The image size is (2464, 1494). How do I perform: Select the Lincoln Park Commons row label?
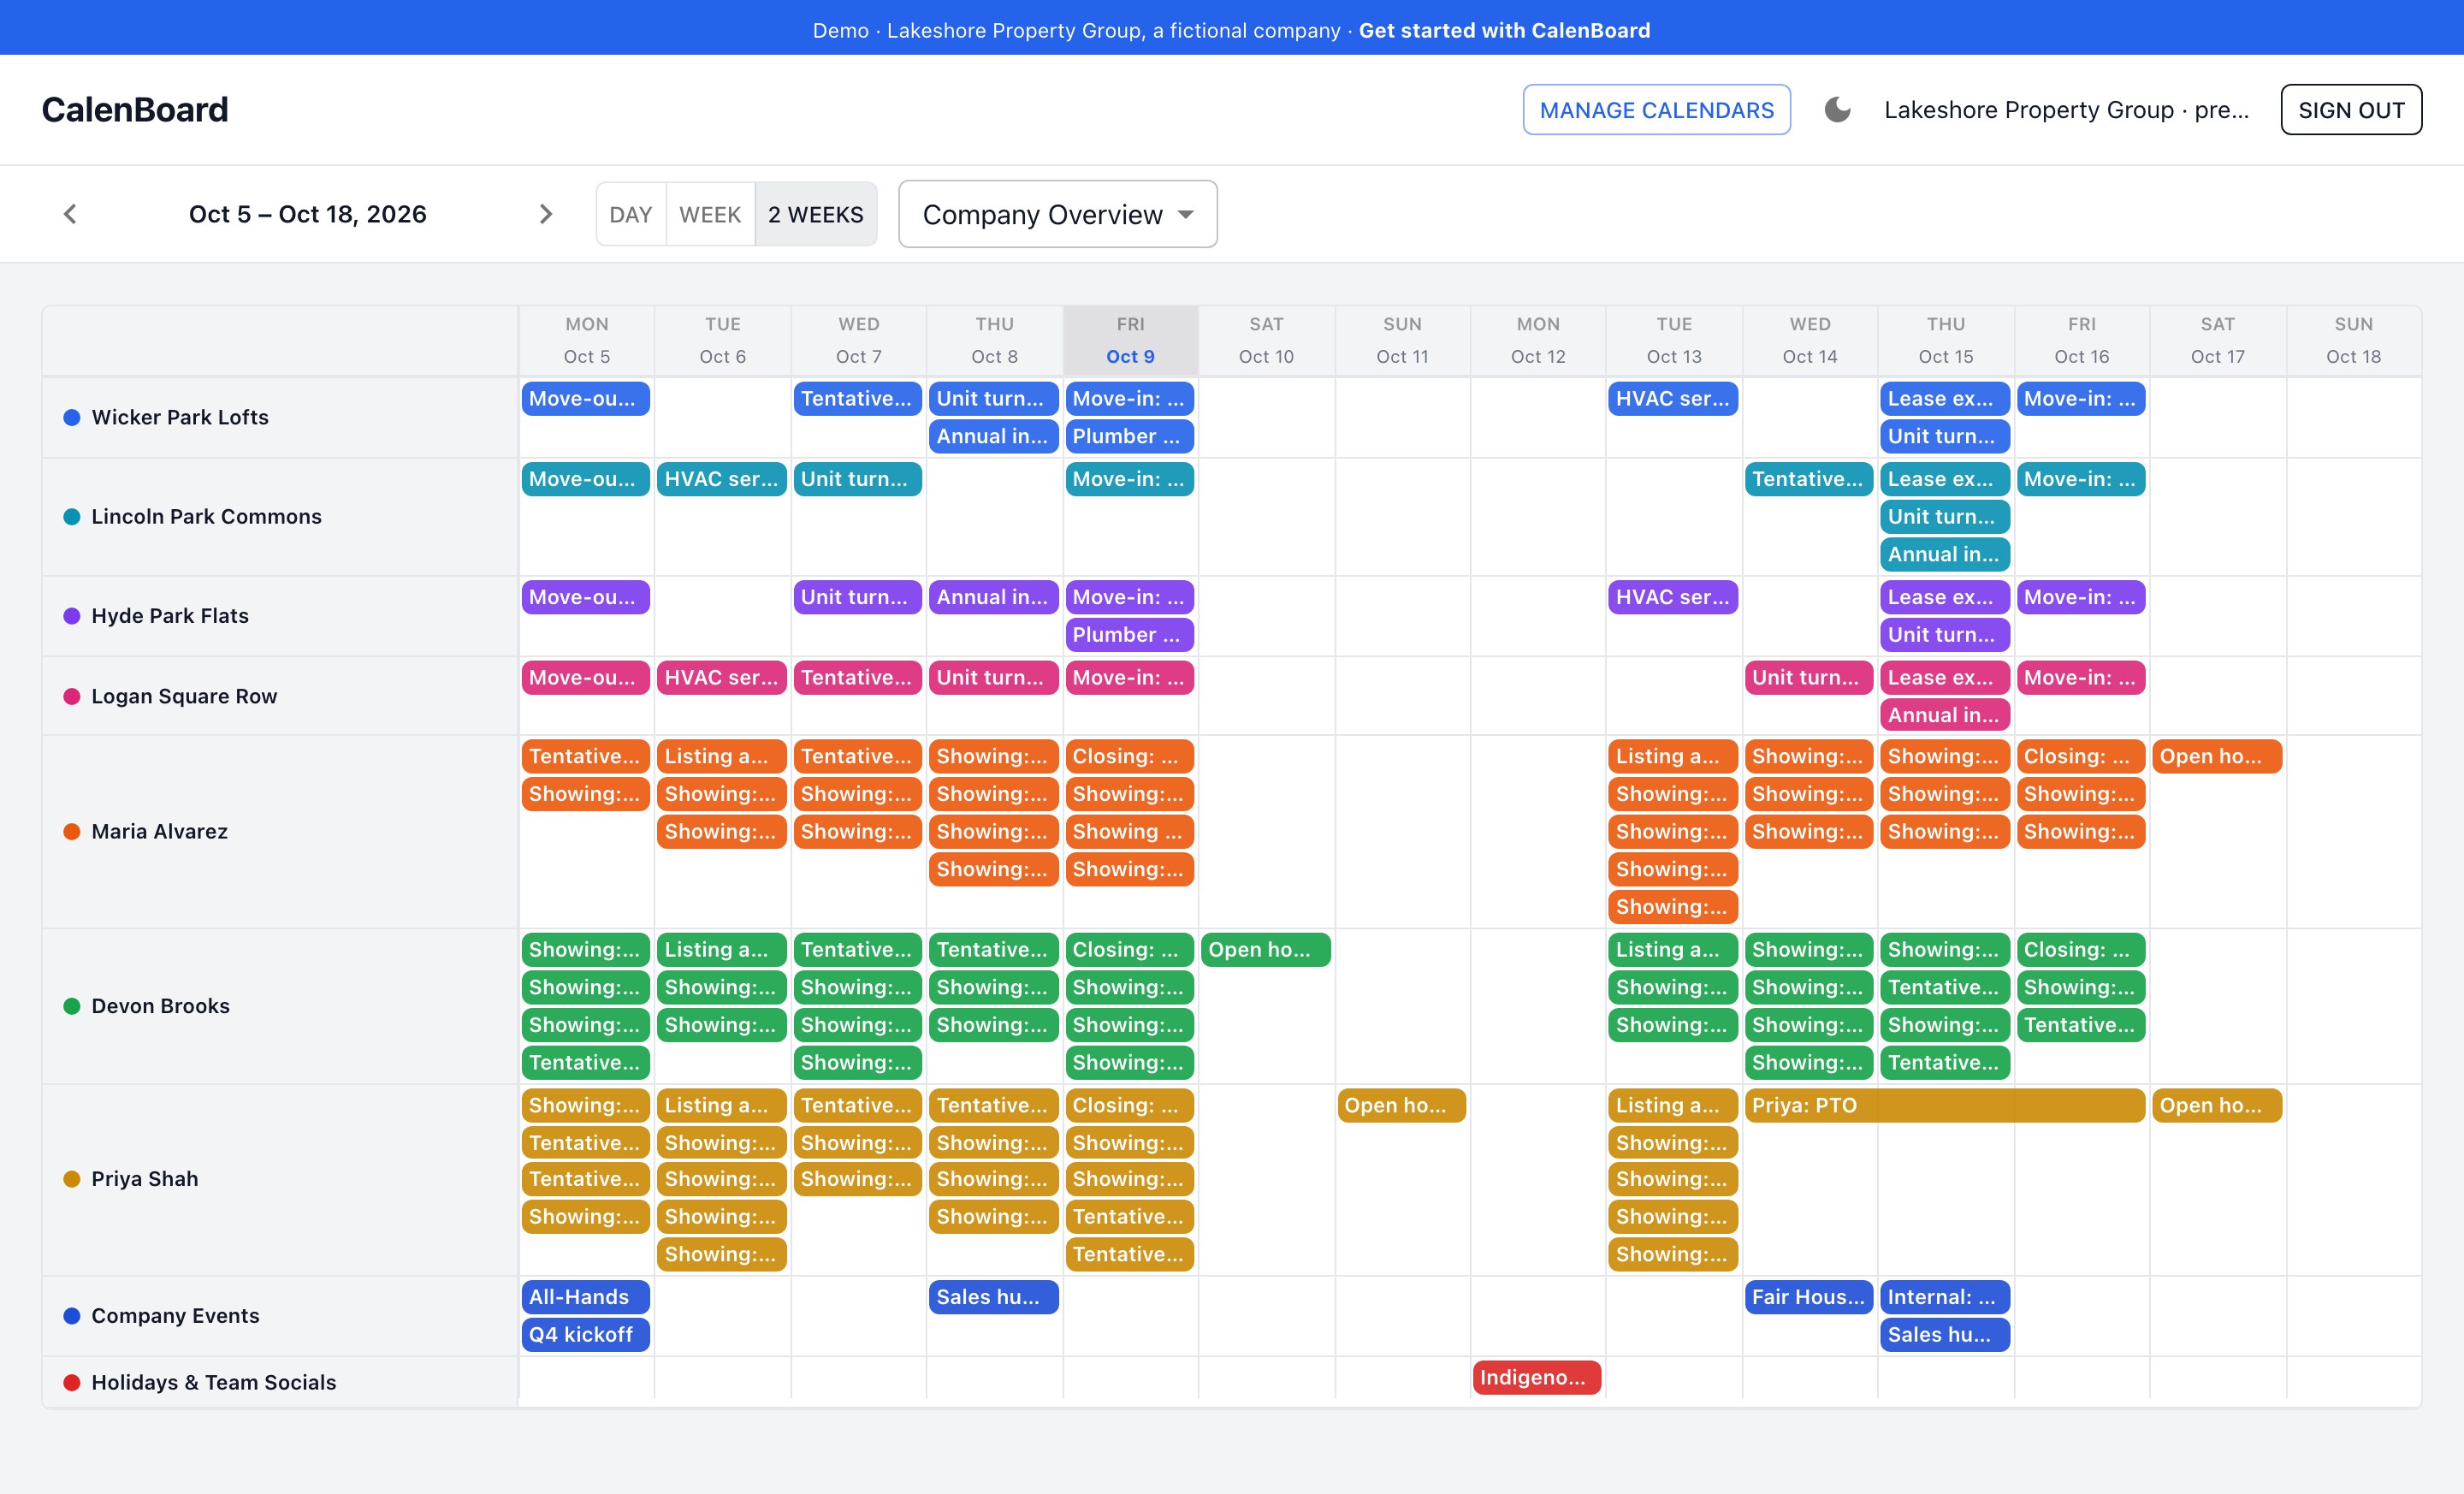(206, 516)
